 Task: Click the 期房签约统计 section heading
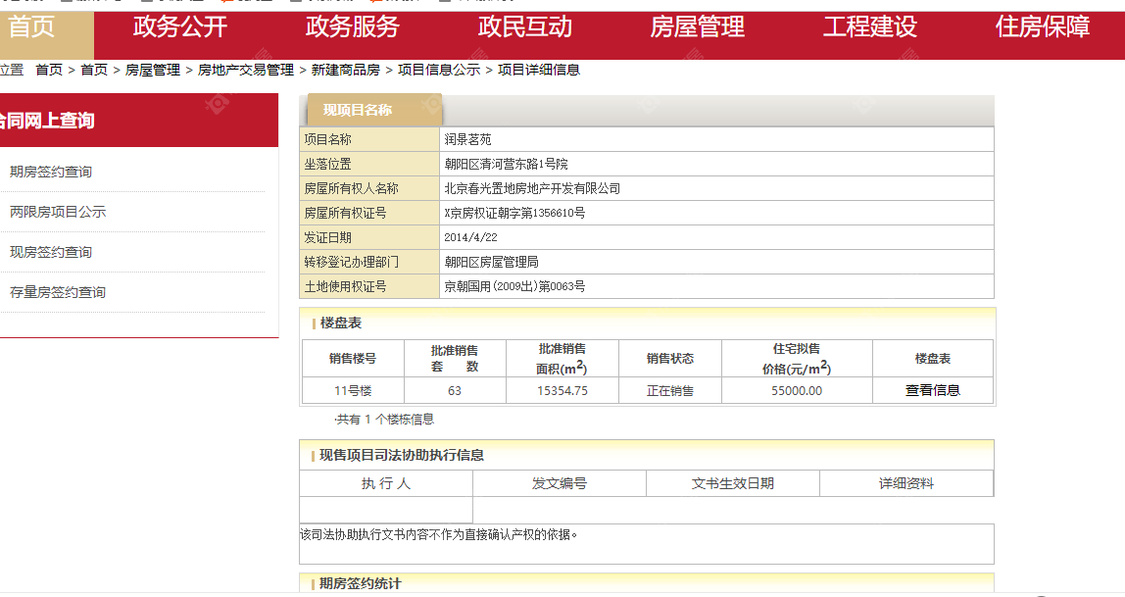360,583
